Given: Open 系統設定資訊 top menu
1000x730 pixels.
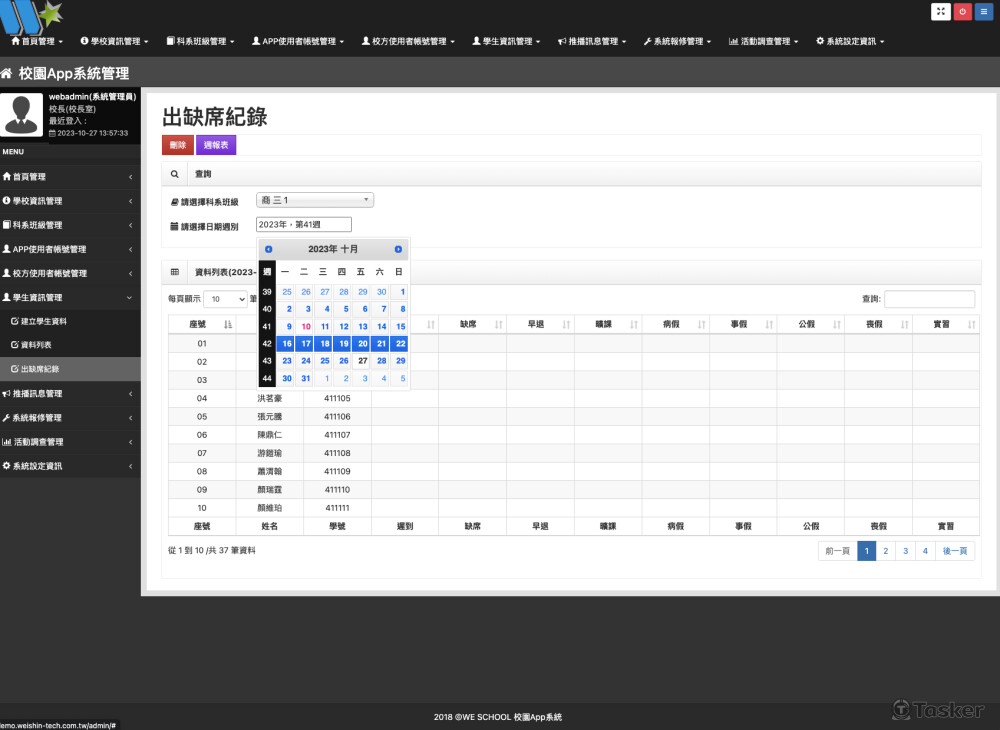Looking at the screenshot, I should click(849, 42).
